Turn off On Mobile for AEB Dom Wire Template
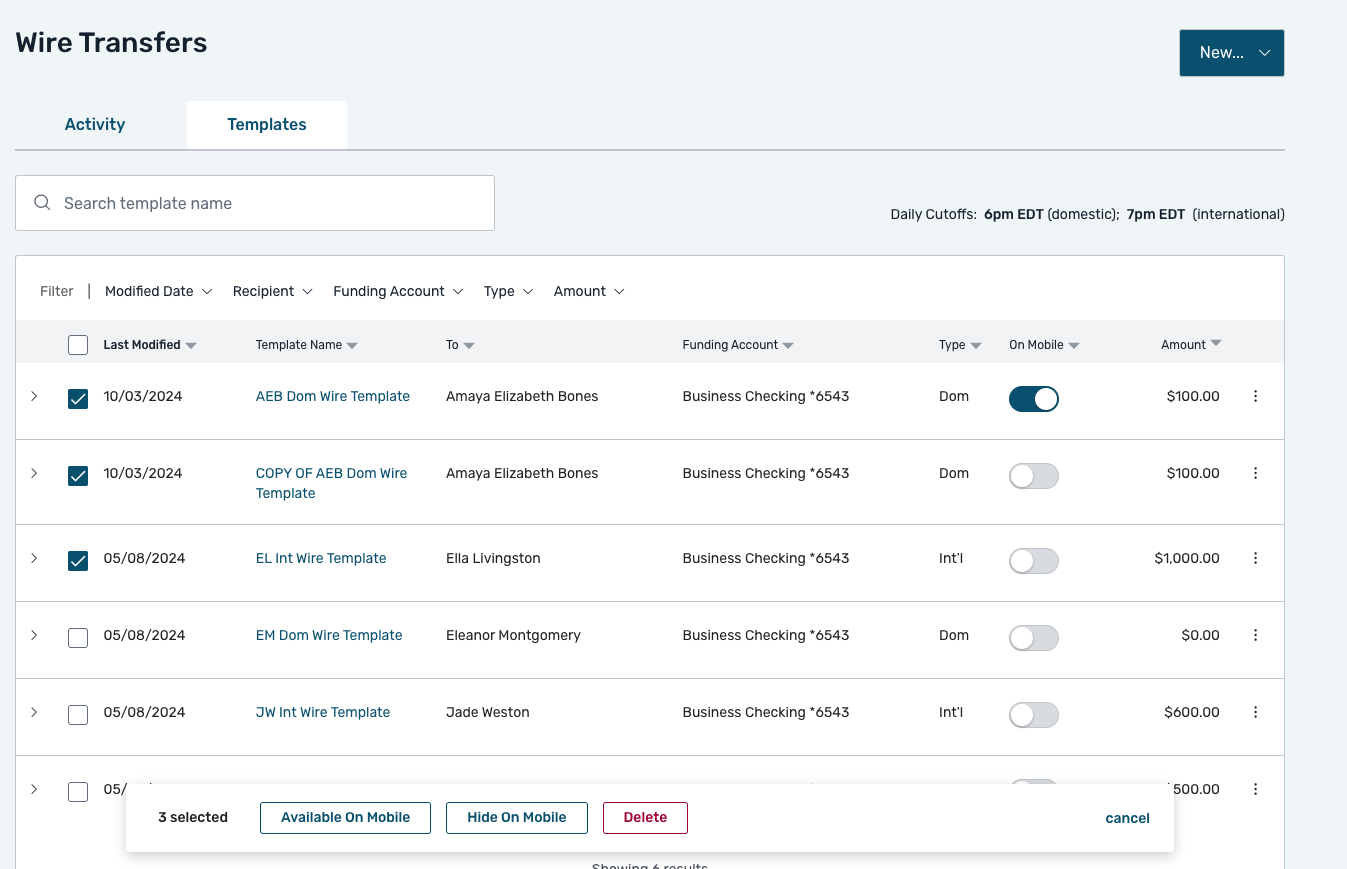Image resolution: width=1347 pixels, height=869 pixels. pos(1033,399)
